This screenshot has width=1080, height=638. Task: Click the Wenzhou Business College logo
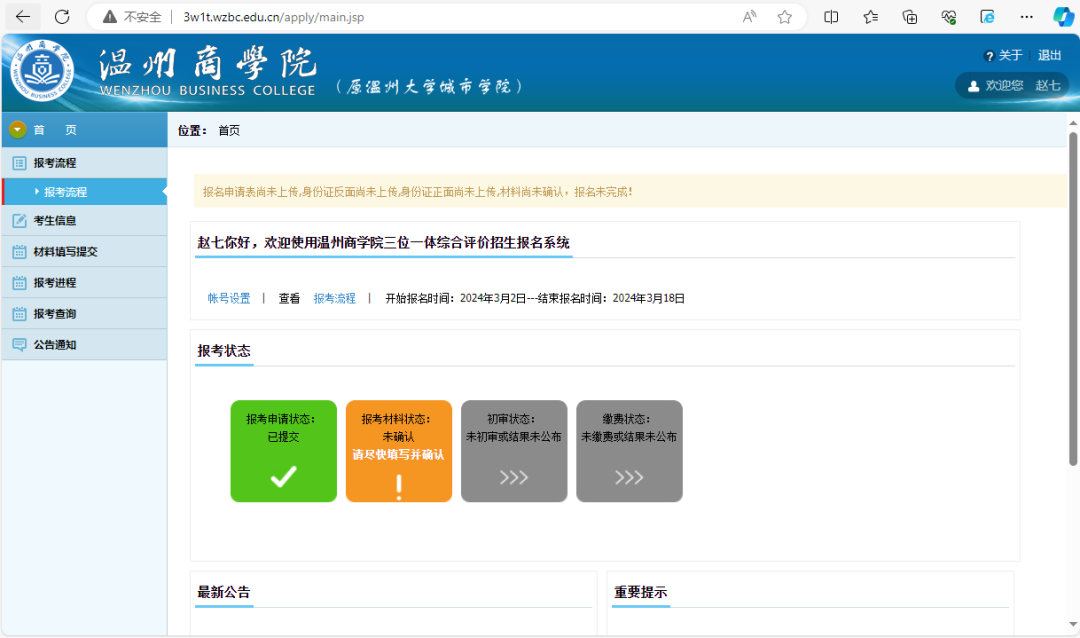pos(42,73)
